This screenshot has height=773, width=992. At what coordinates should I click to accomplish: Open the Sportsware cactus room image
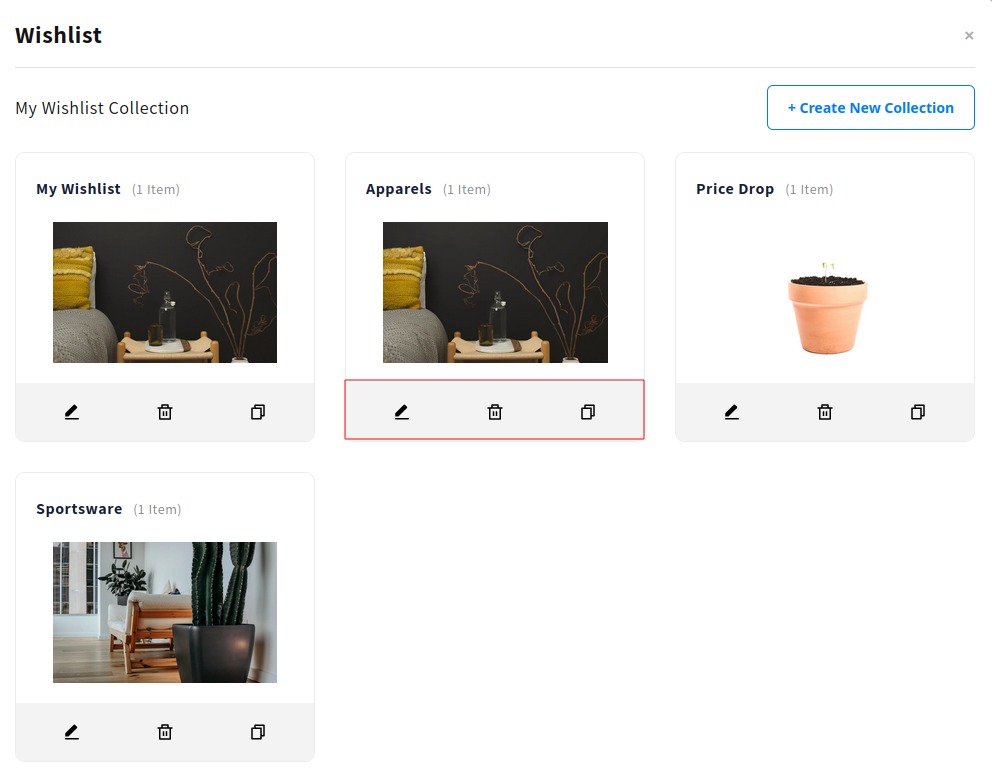165,612
